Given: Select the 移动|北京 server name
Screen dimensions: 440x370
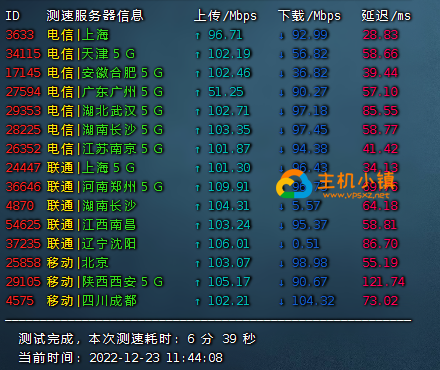Looking at the screenshot, I should 78,263.
